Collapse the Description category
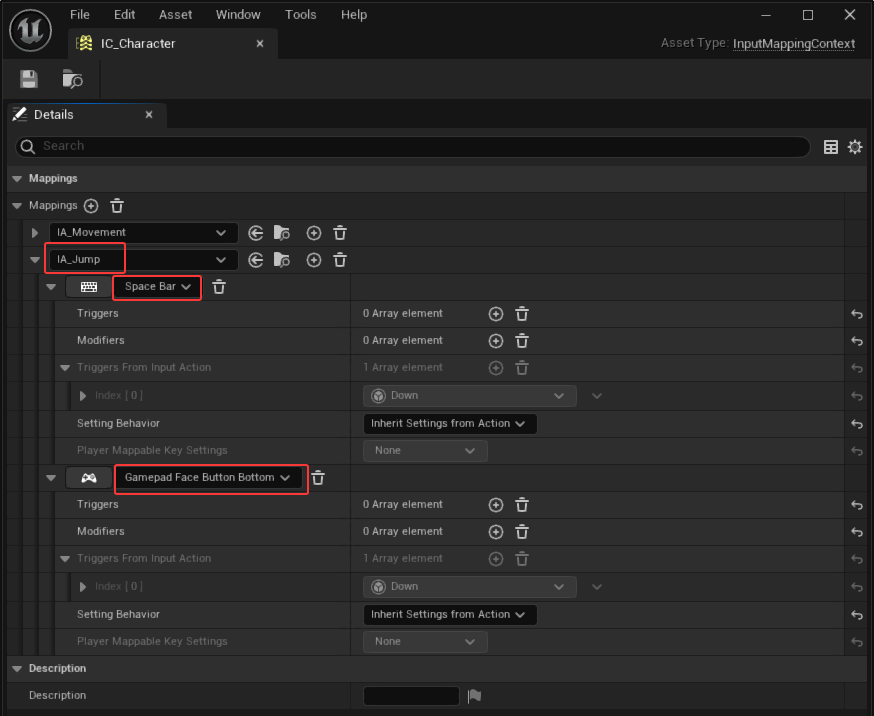 [17, 668]
